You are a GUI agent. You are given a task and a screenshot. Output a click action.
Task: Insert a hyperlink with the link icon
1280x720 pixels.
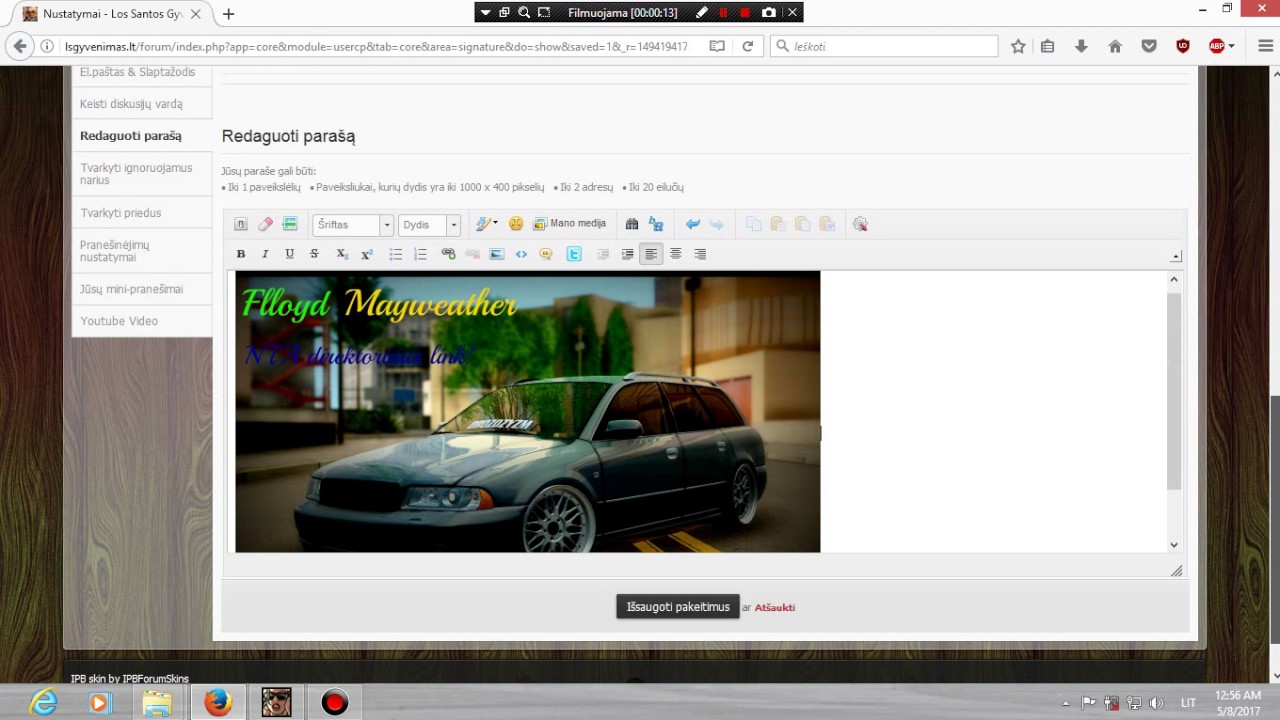pos(448,254)
